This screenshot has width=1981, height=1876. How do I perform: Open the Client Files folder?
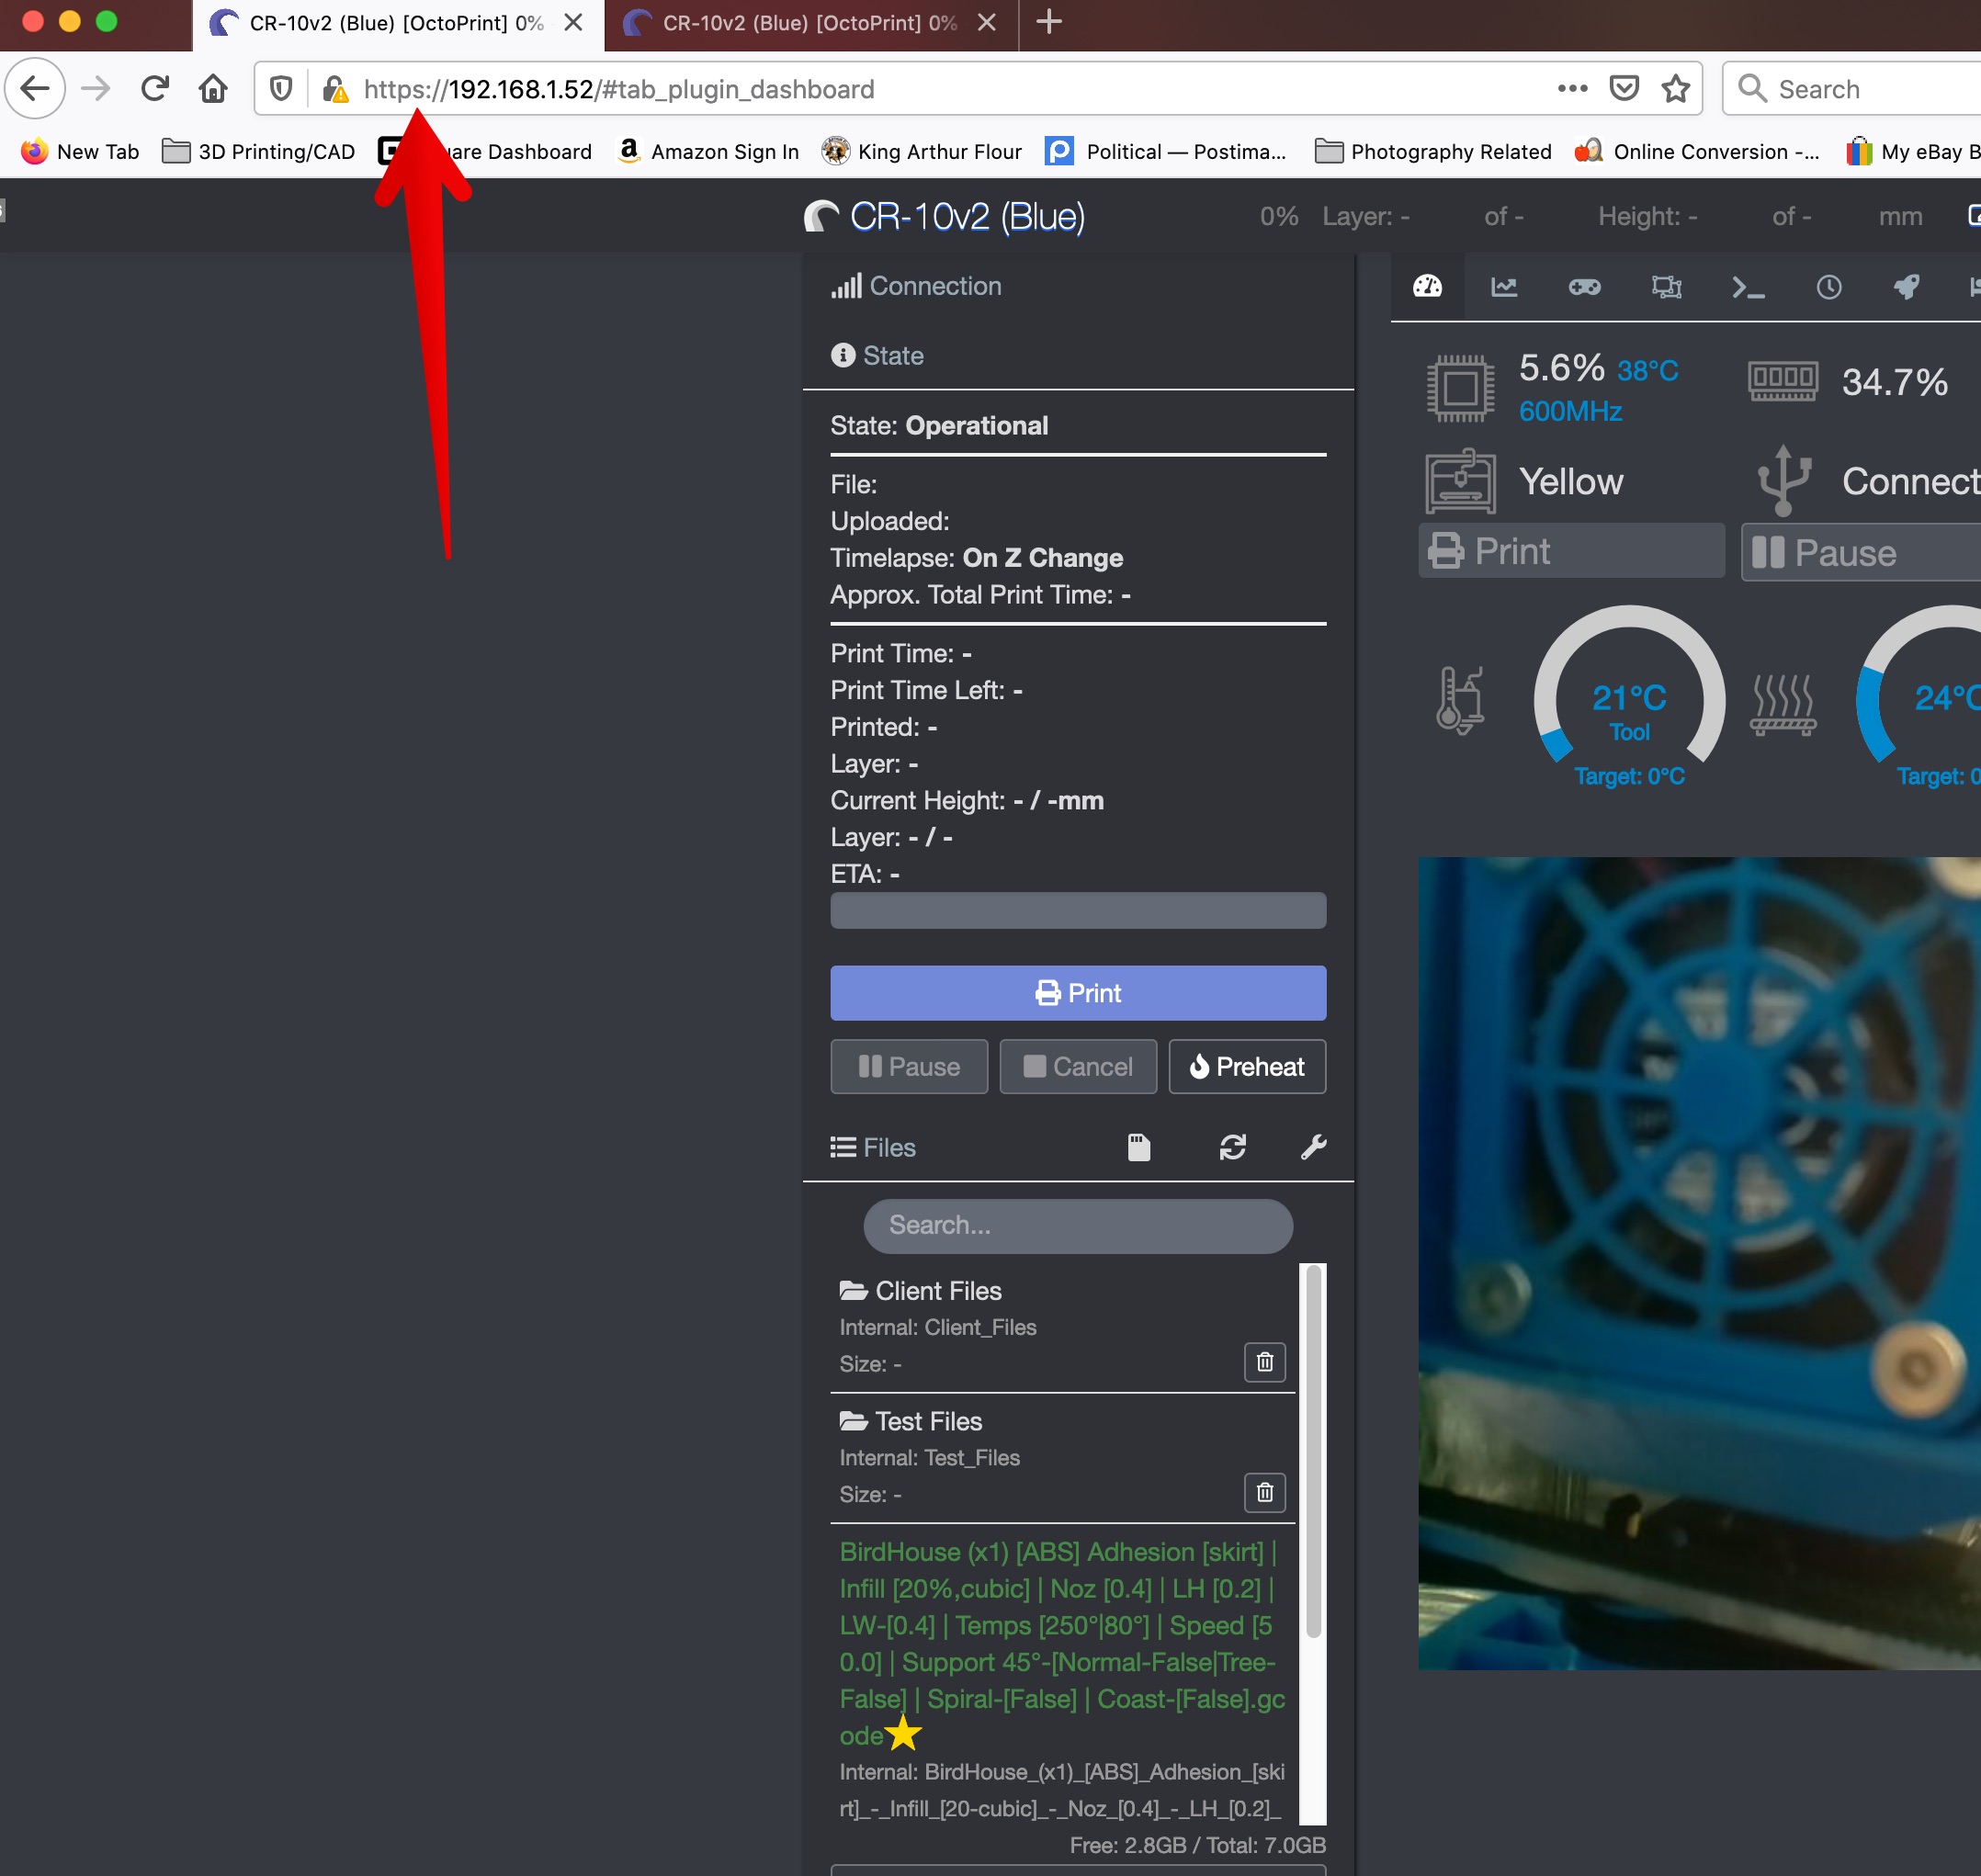[937, 1291]
